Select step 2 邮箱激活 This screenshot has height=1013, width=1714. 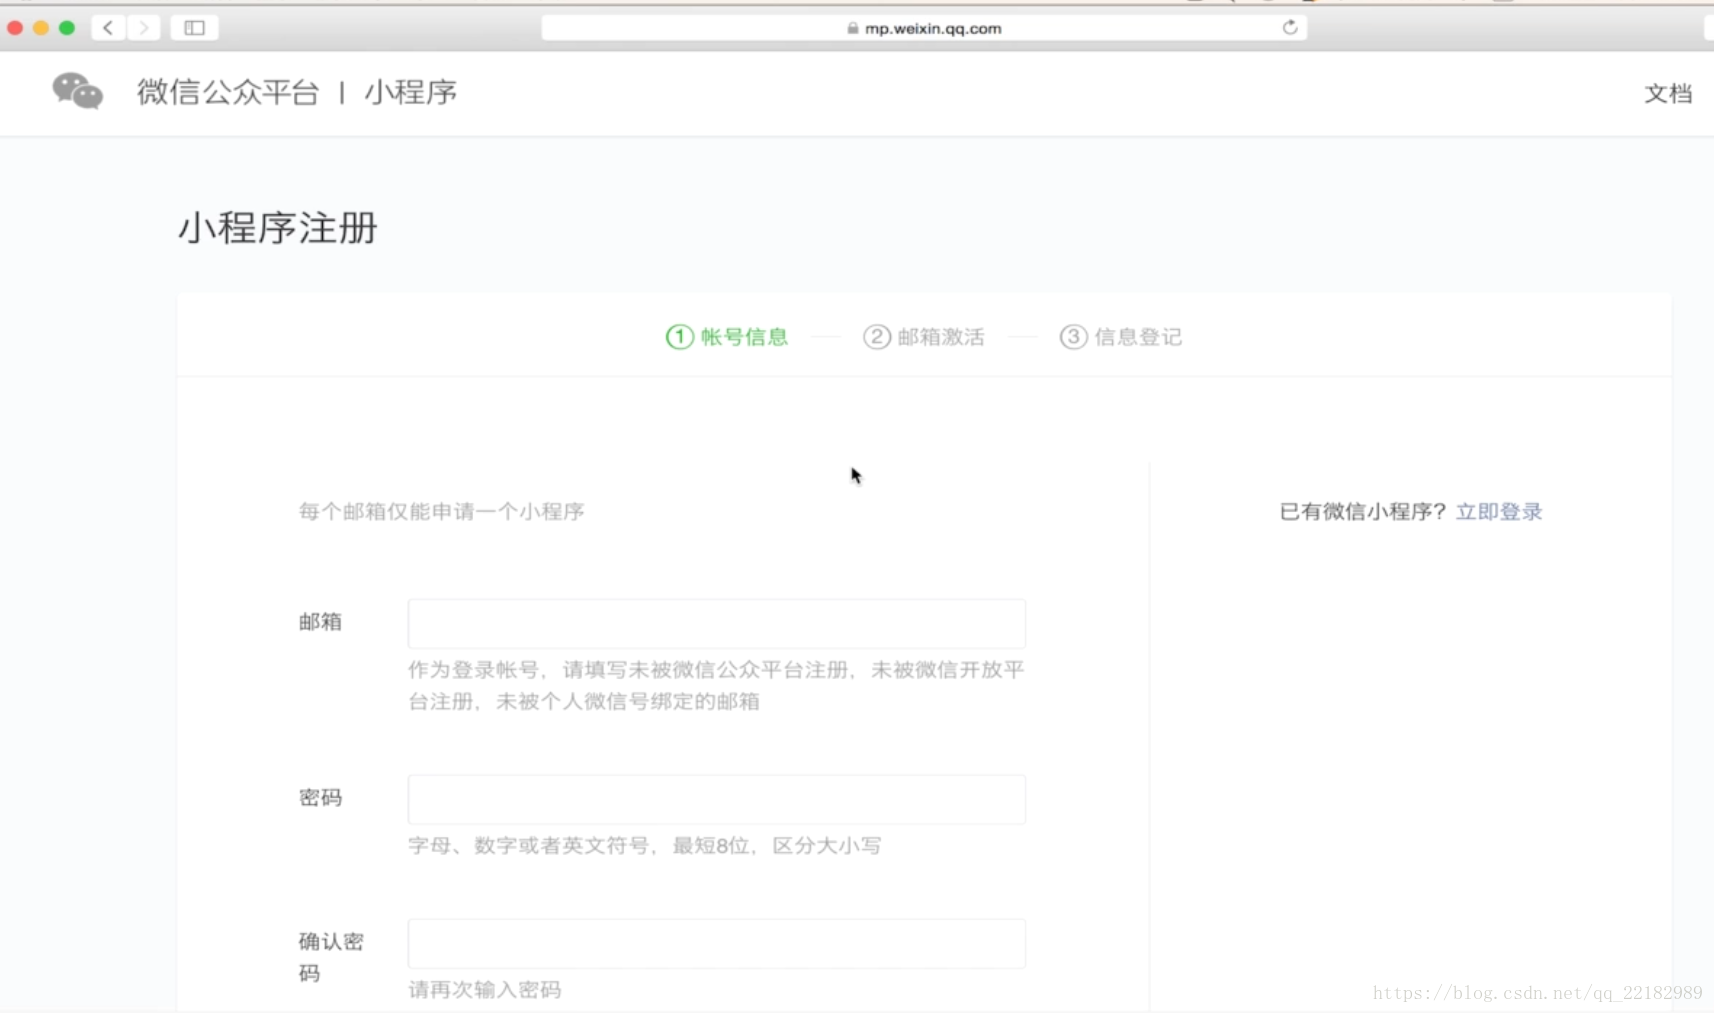pos(924,337)
